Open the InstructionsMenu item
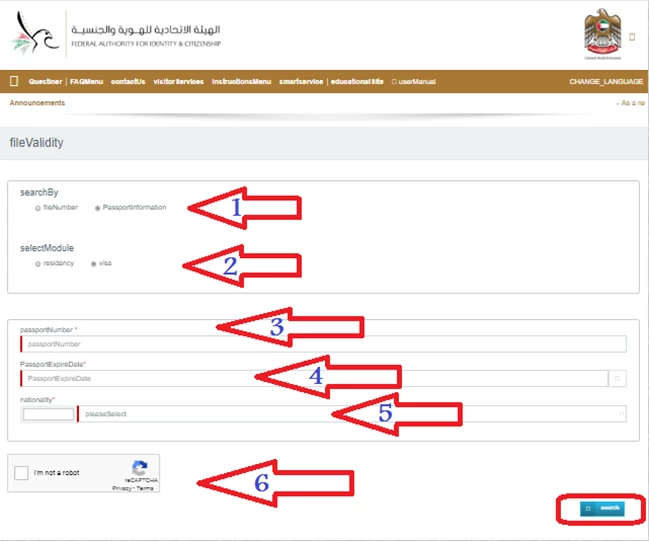 tap(241, 81)
